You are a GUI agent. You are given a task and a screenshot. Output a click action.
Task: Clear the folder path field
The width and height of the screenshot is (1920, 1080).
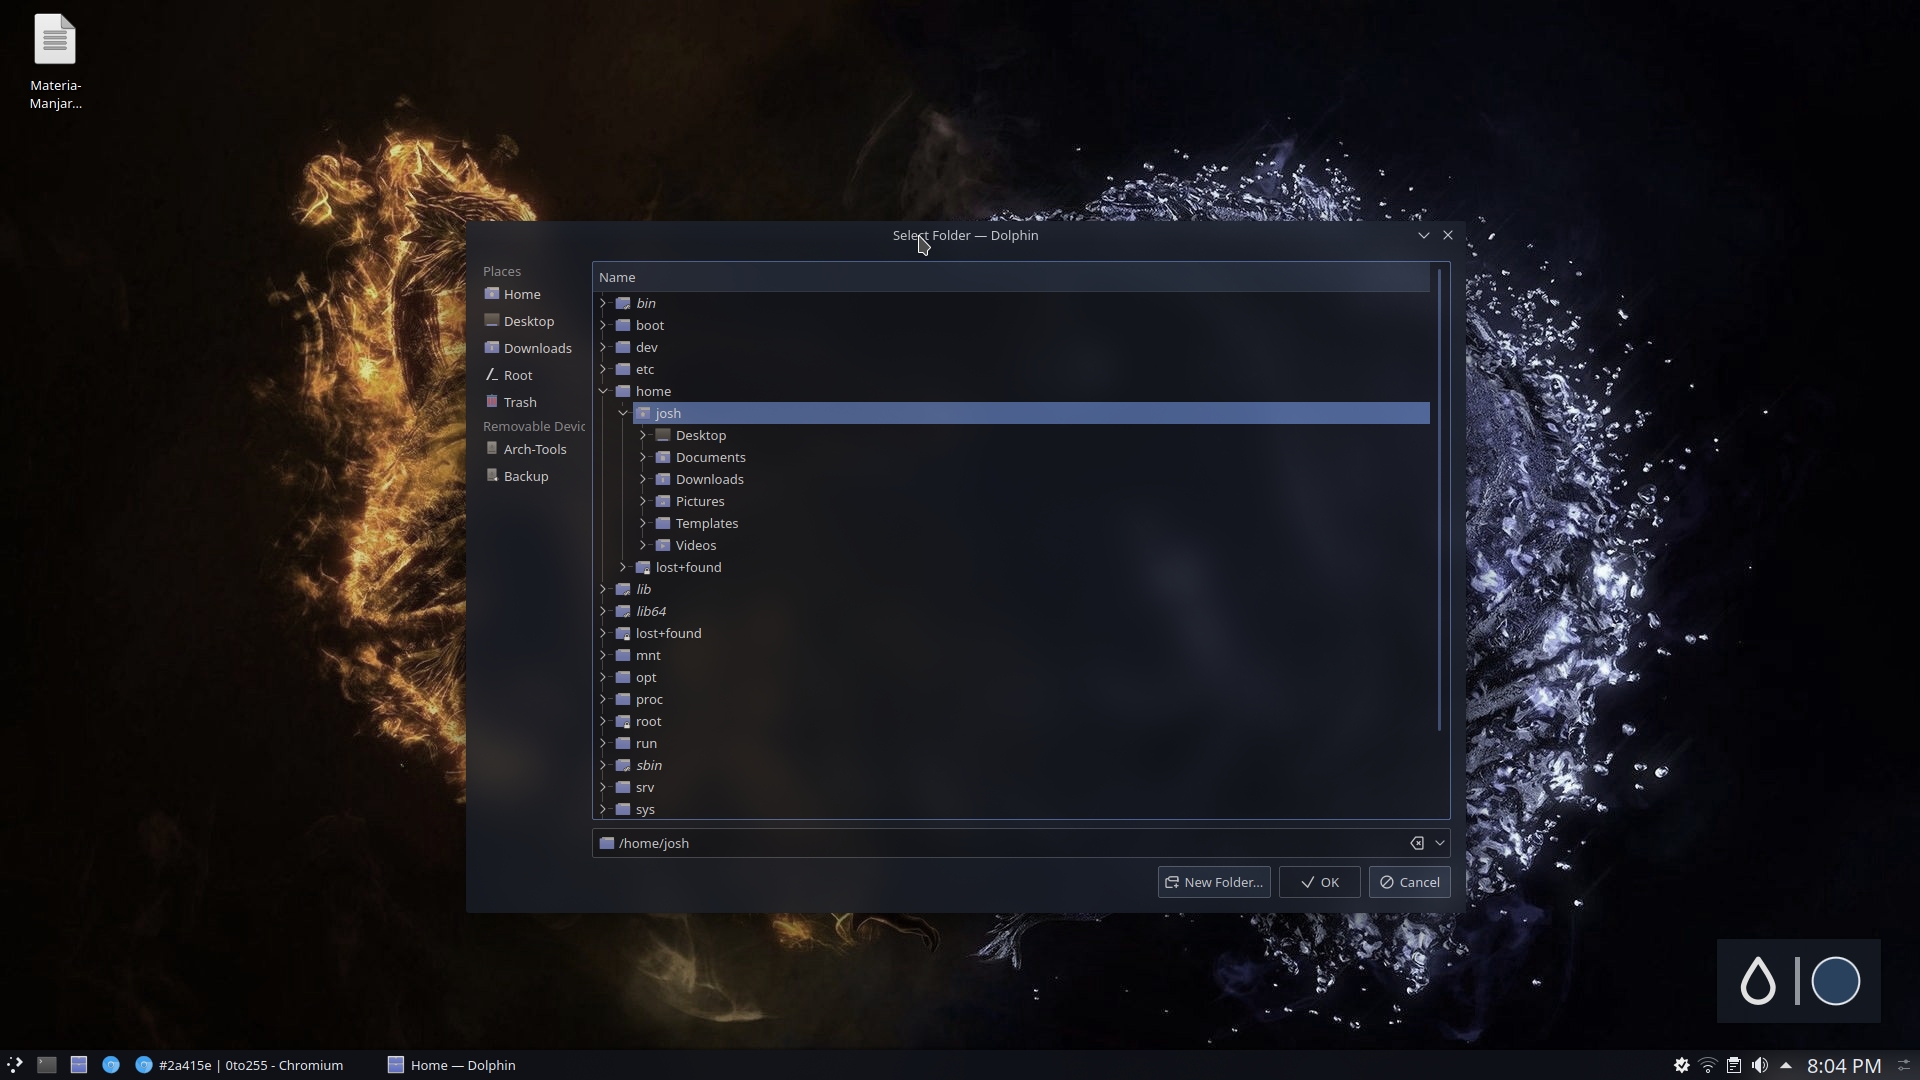[1417, 843]
